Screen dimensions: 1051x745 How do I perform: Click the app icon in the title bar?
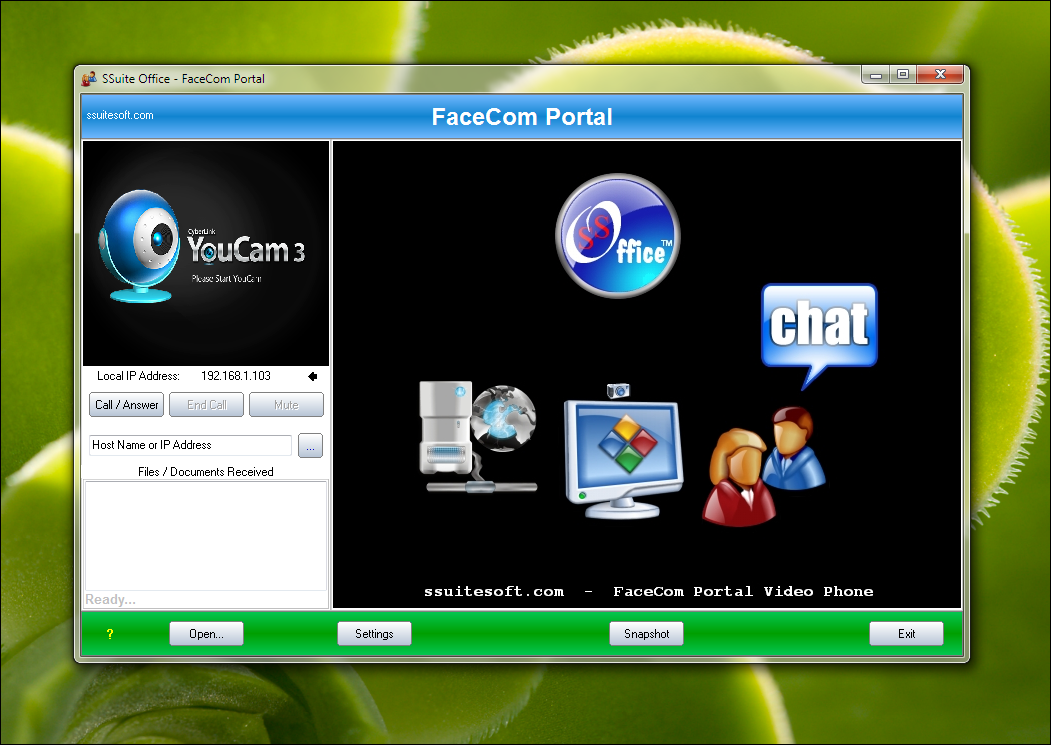tap(89, 79)
